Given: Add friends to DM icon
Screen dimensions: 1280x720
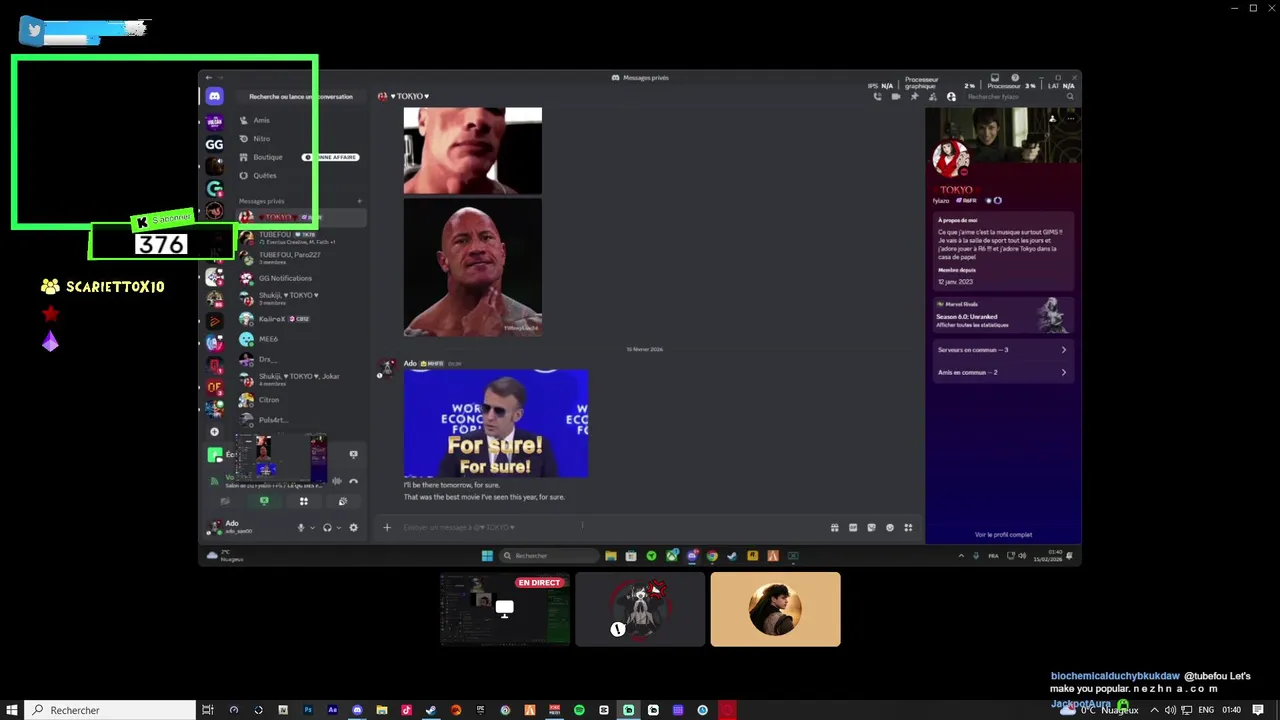Looking at the screenshot, I should pyautogui.click(x=932, y=97).
